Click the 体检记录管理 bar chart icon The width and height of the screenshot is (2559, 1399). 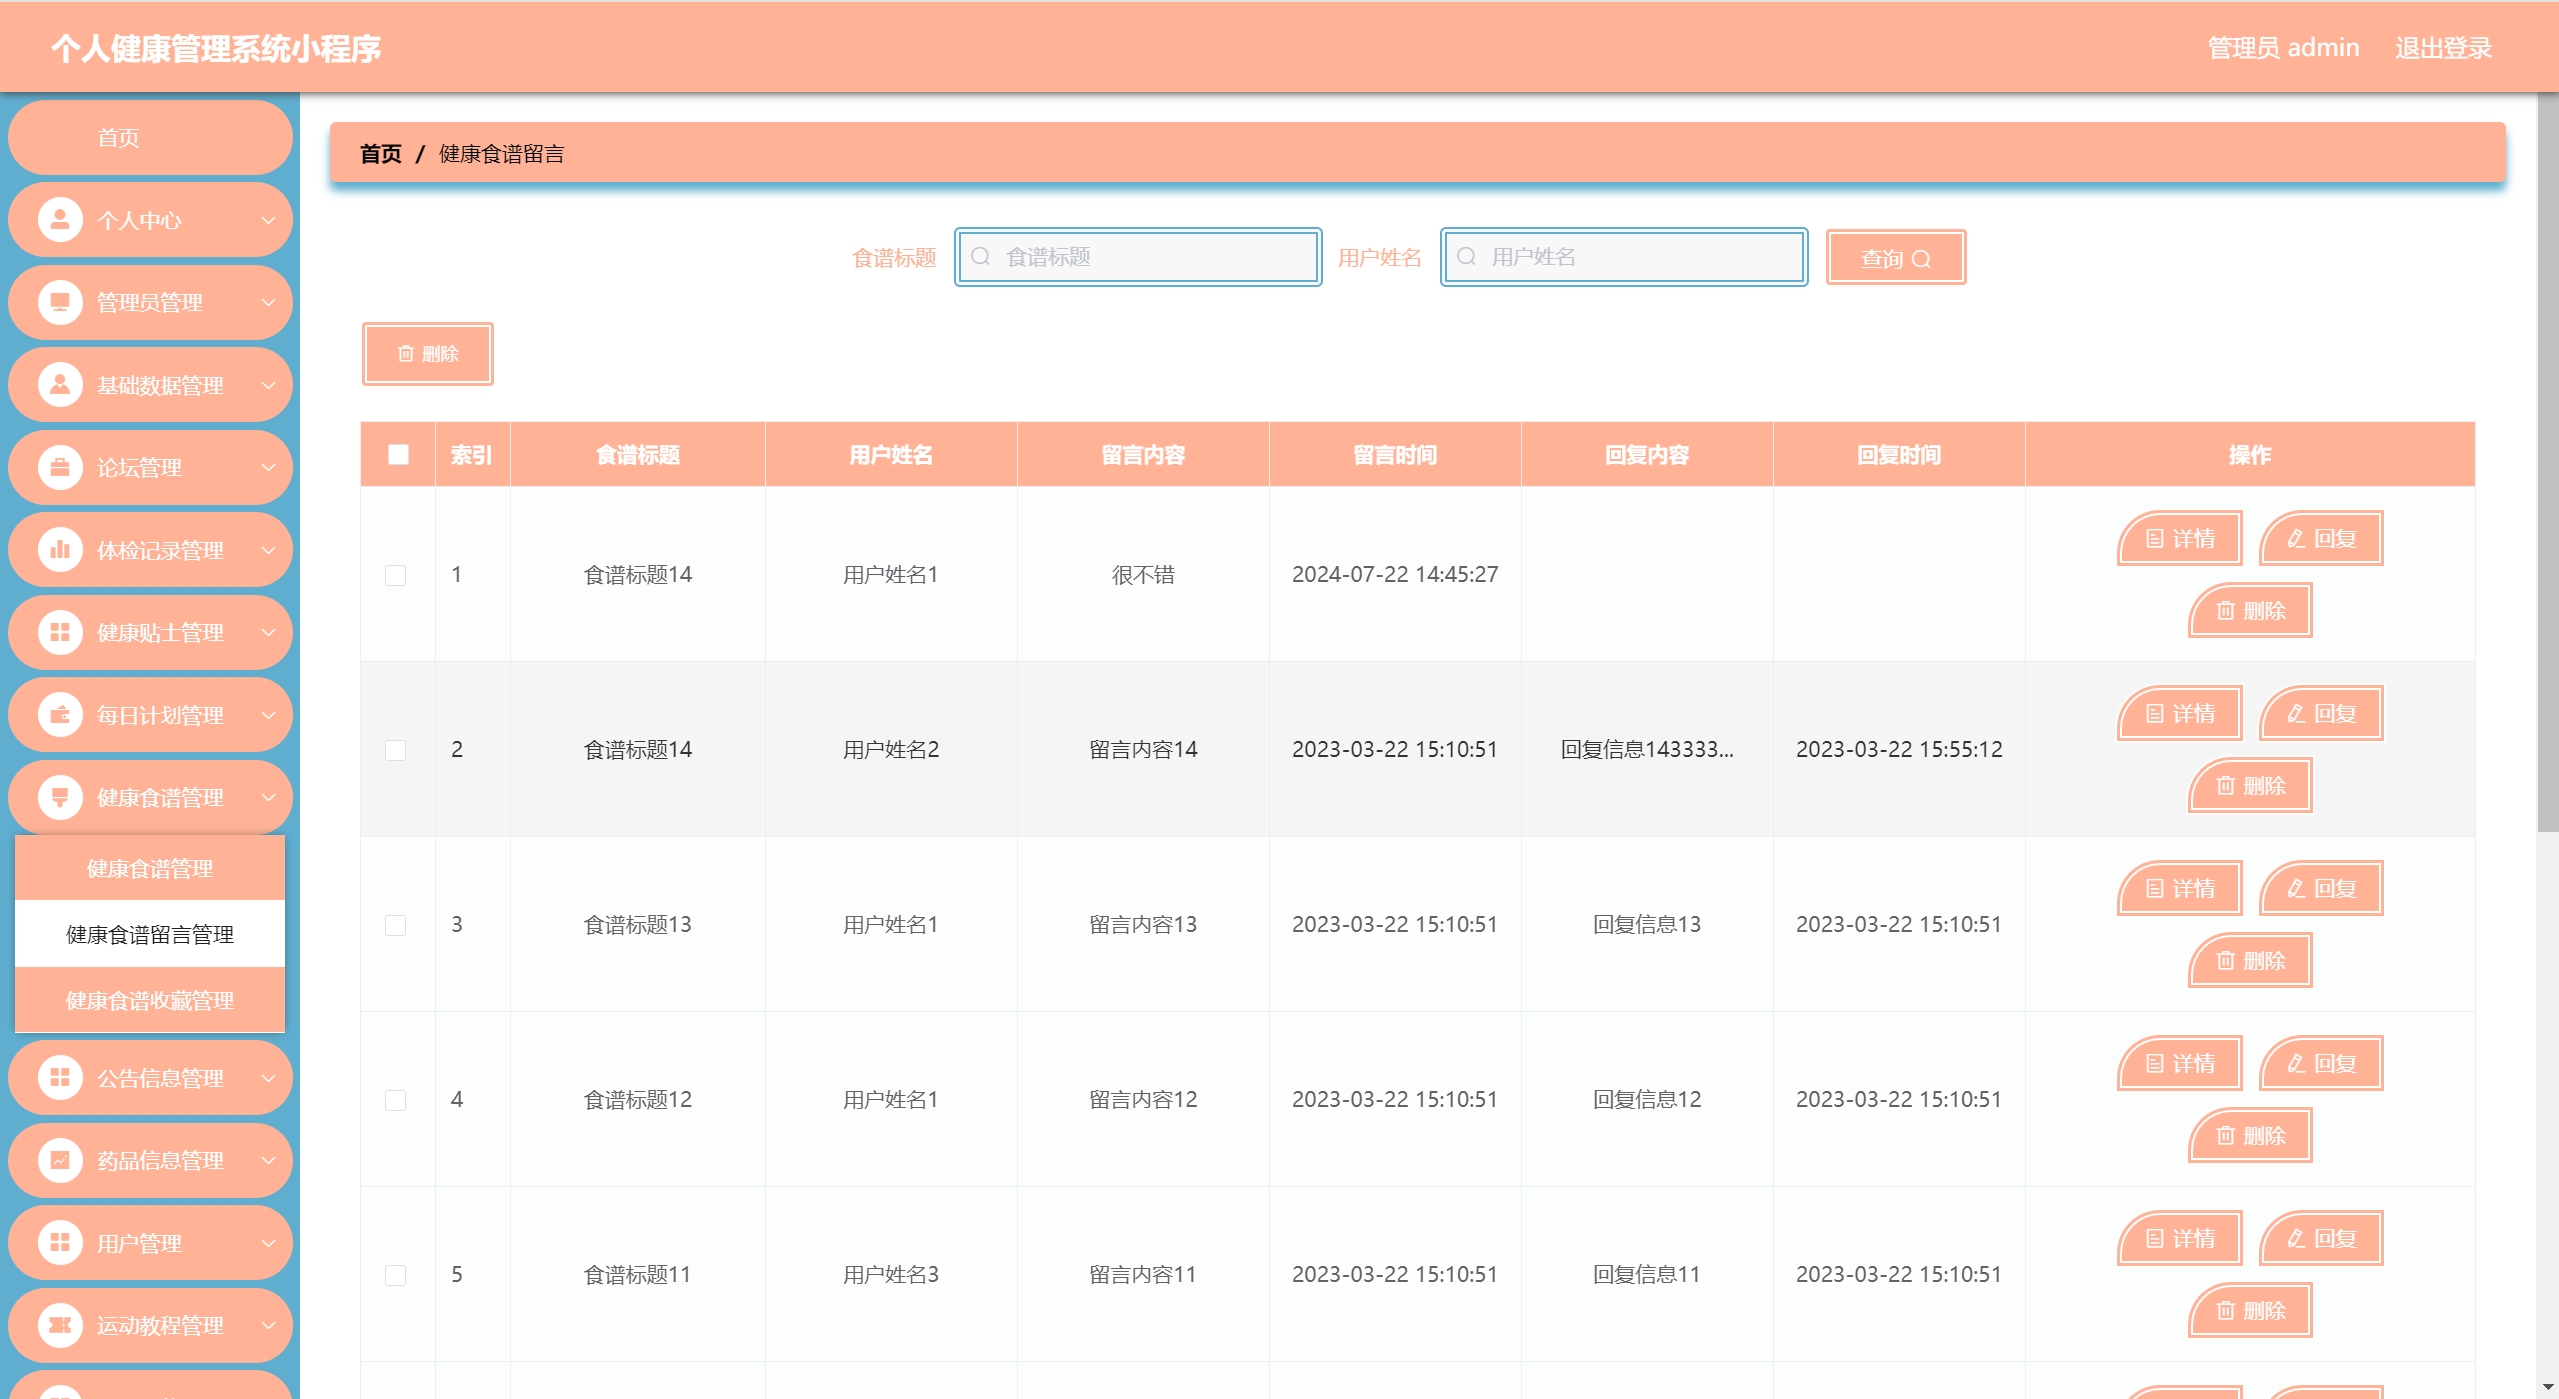(60, 550)
